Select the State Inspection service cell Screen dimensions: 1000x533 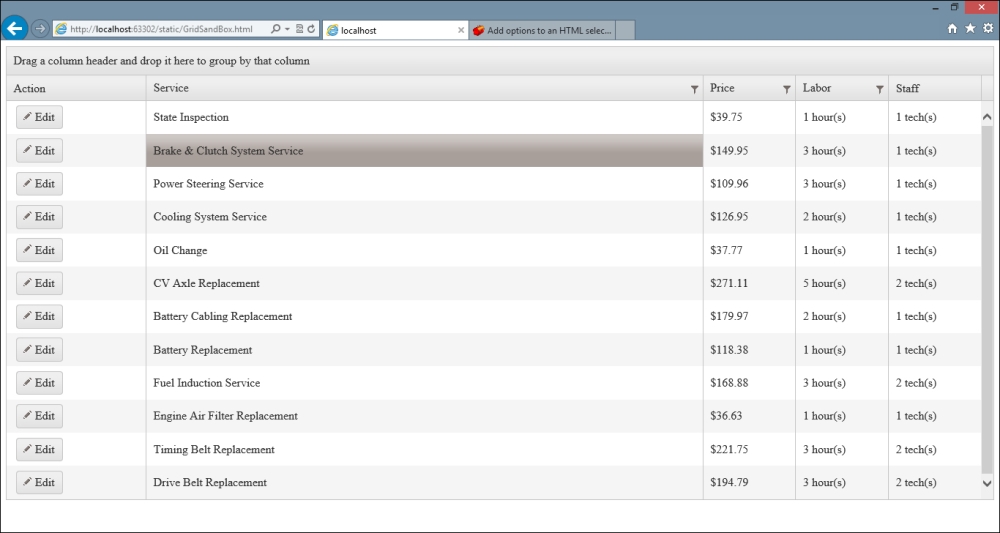click(425, 117)
